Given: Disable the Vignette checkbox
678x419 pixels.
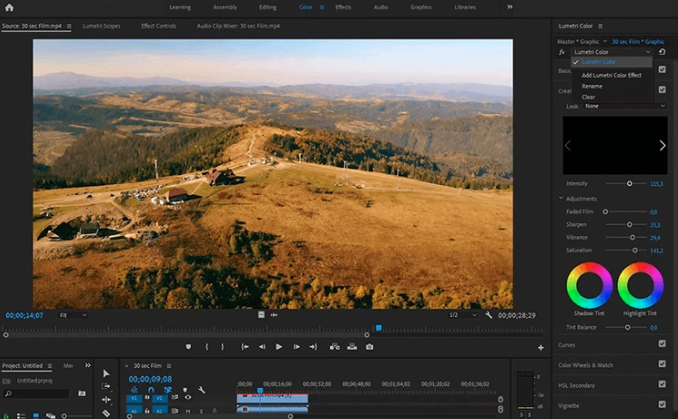Looking at the screenshot, I should 662,403.
